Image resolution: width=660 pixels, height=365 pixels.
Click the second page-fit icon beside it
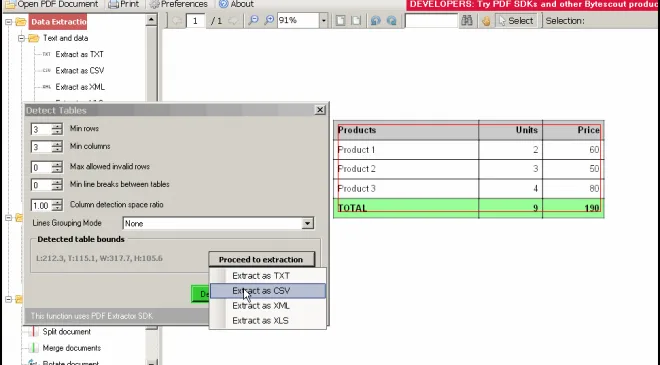coord(356,21)
